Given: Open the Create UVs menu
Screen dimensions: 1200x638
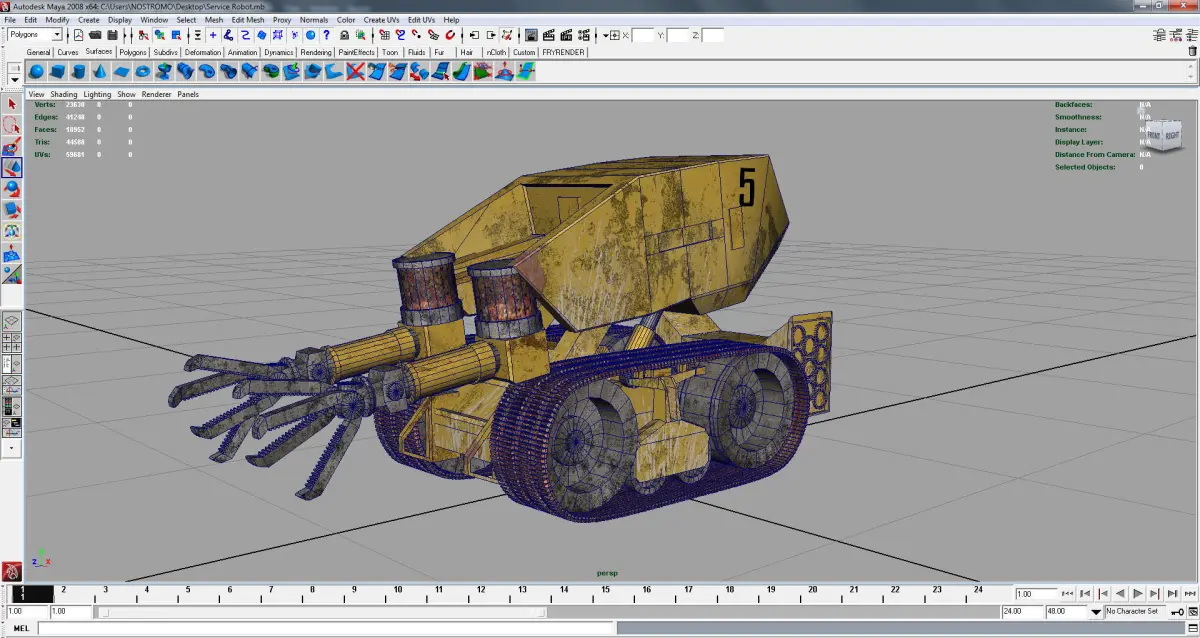Looking at the screenshot, I should 382,20.
